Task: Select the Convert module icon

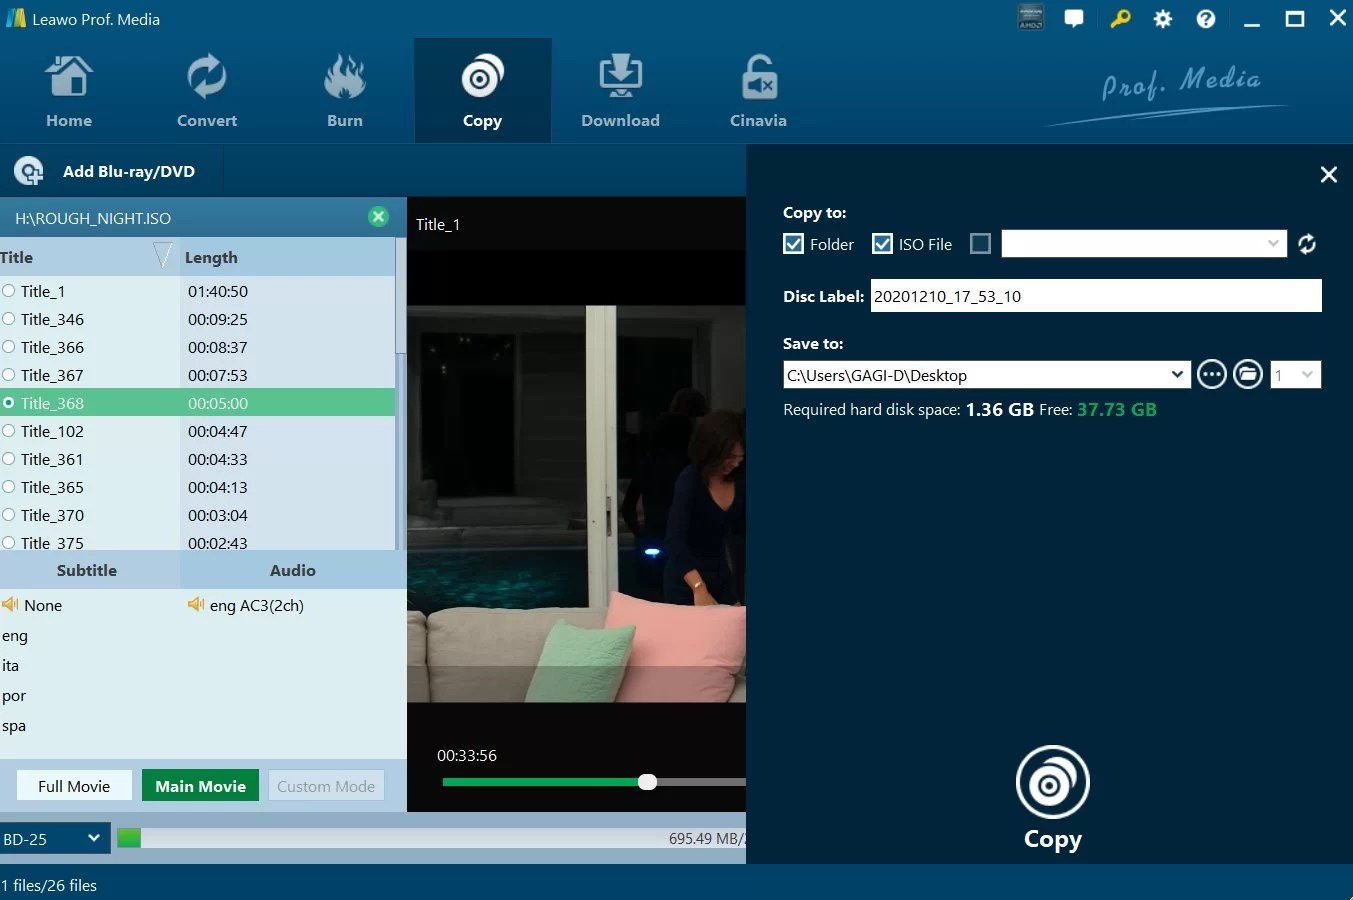Action: 206,88
